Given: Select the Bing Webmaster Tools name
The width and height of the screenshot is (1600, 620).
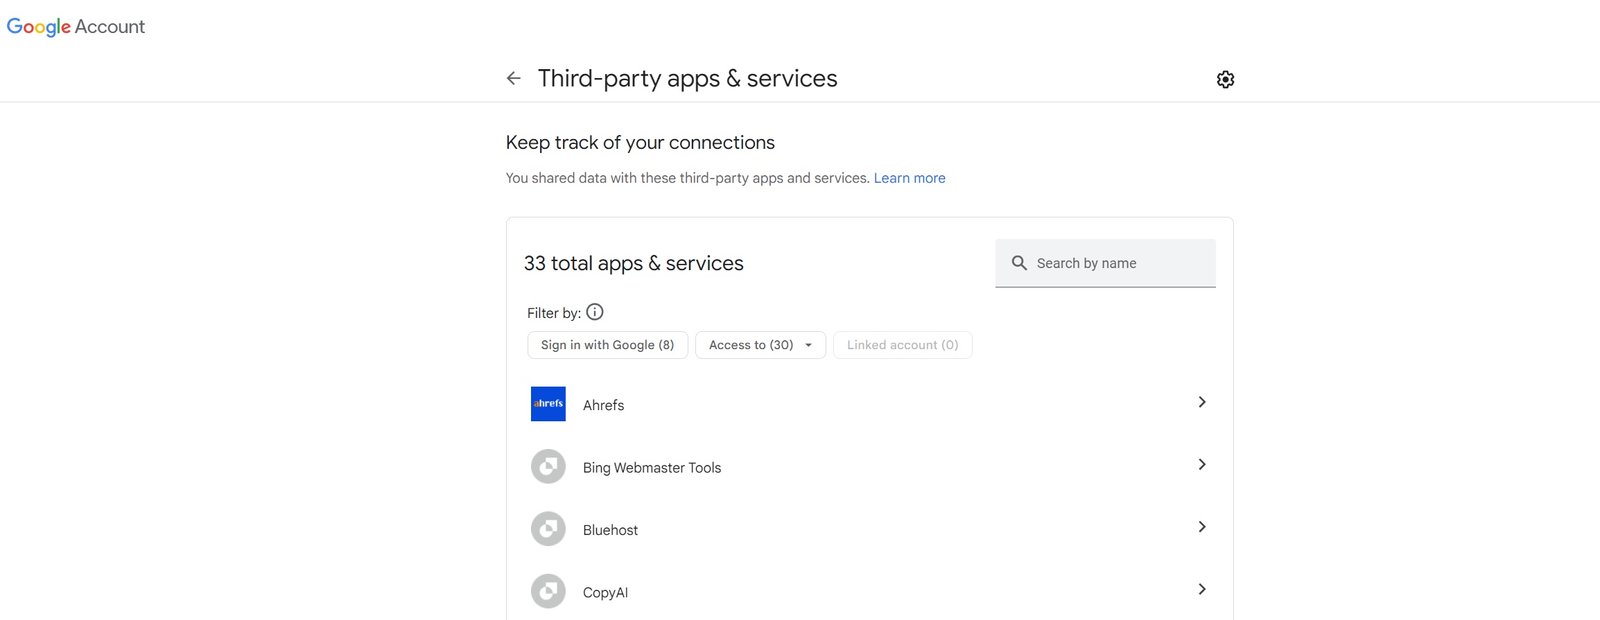Looking at the screenshot, I should coord(652,468).
